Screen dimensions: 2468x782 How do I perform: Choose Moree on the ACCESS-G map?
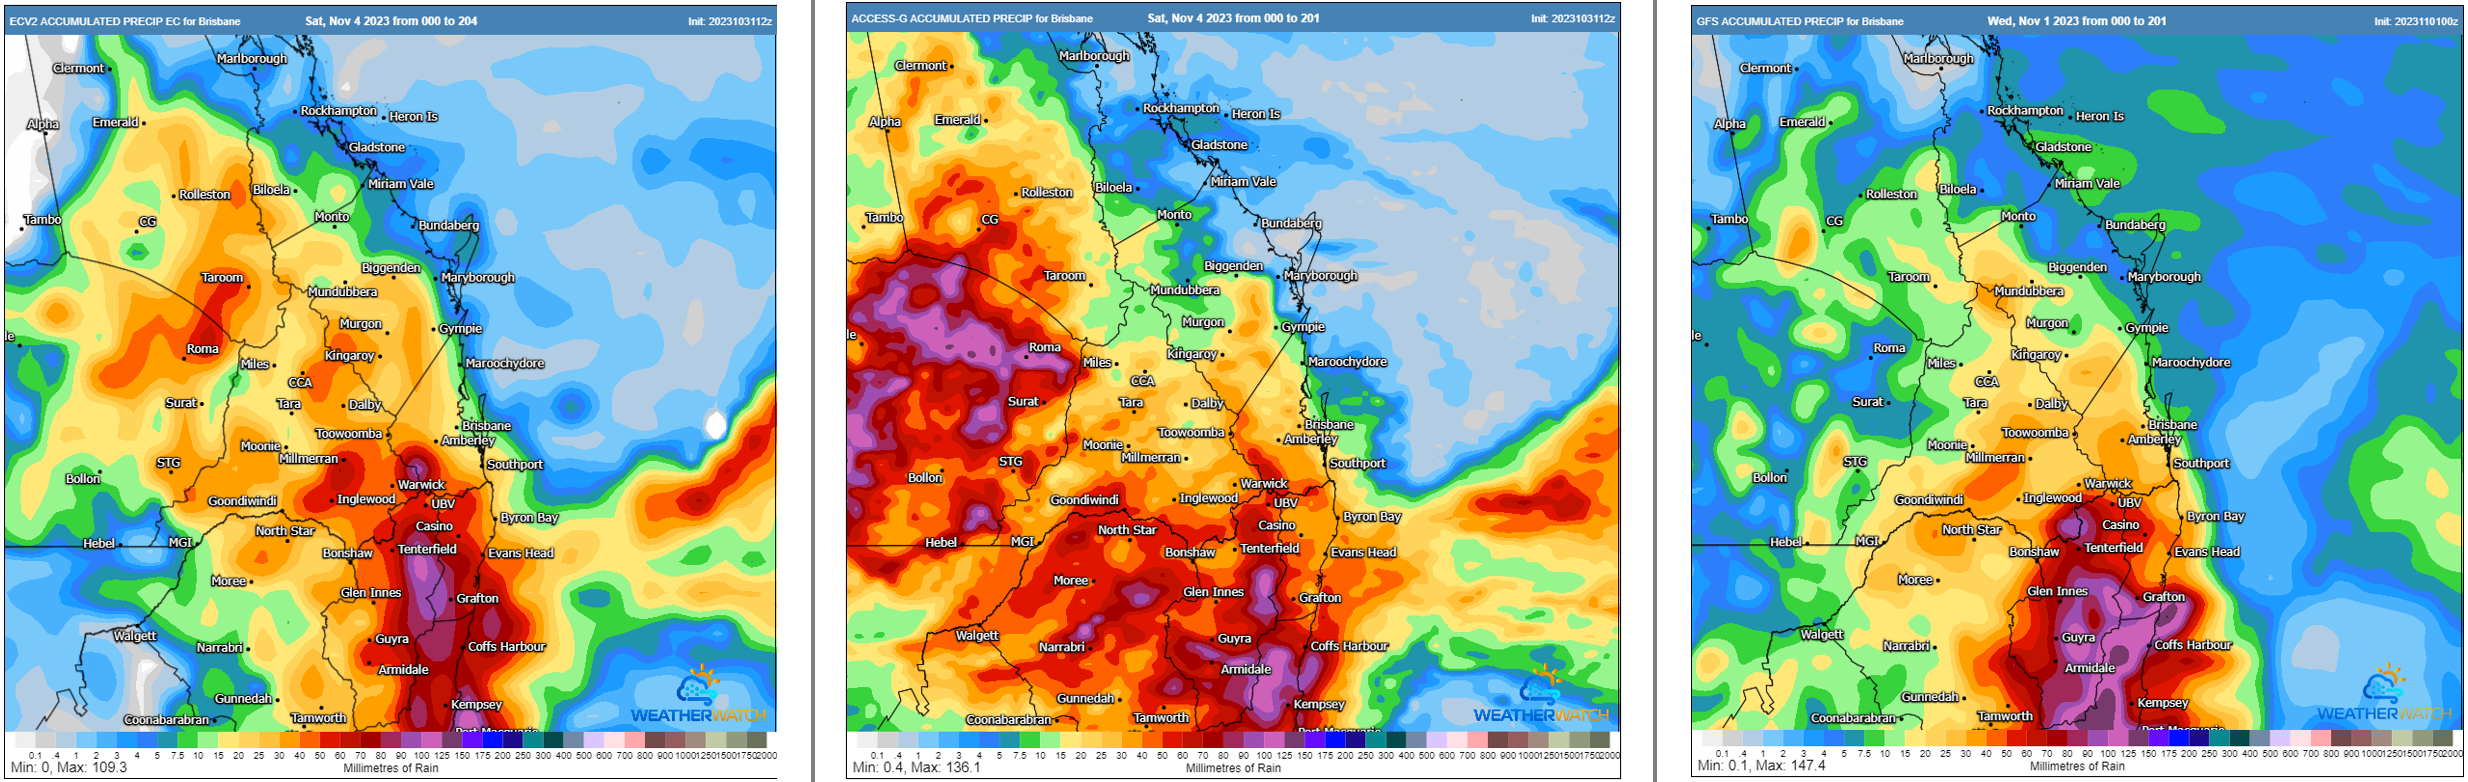tap(1070, 581)
